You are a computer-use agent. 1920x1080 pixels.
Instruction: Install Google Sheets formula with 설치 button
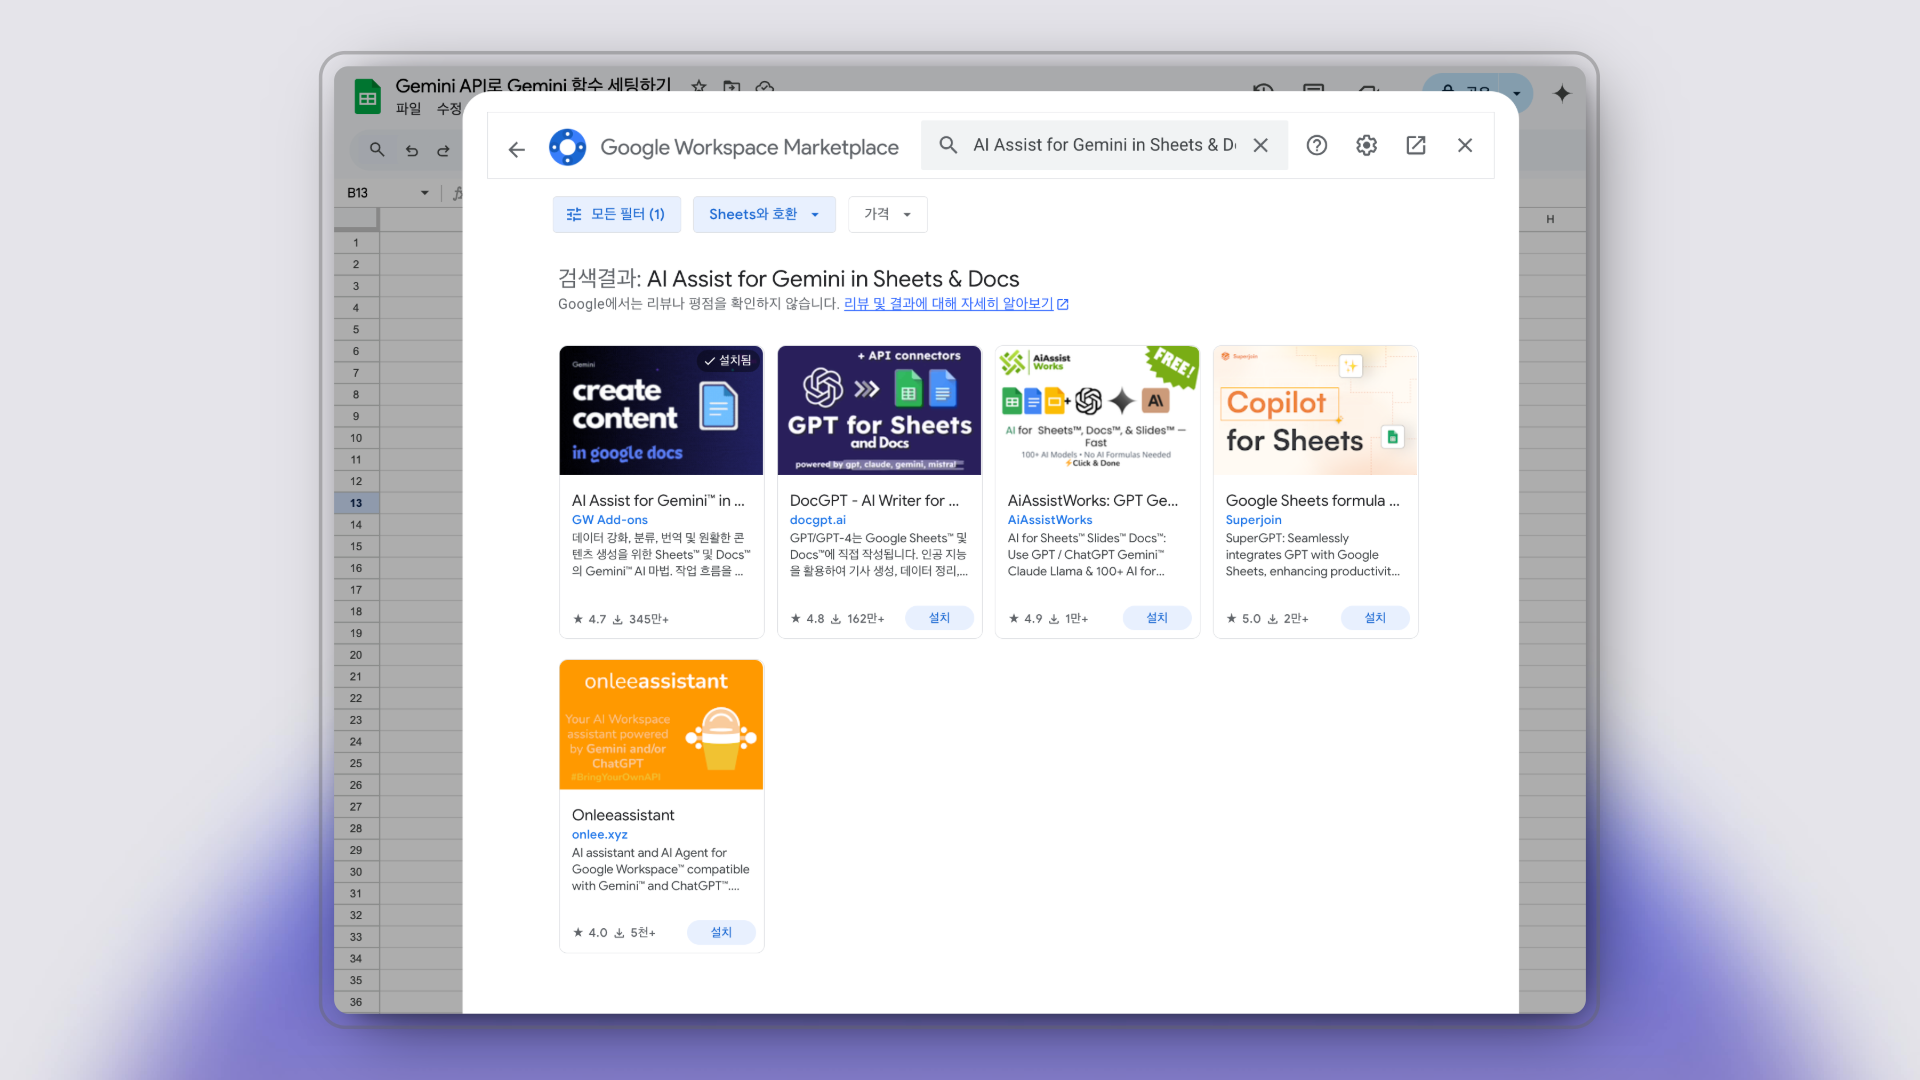[1375, 618]
